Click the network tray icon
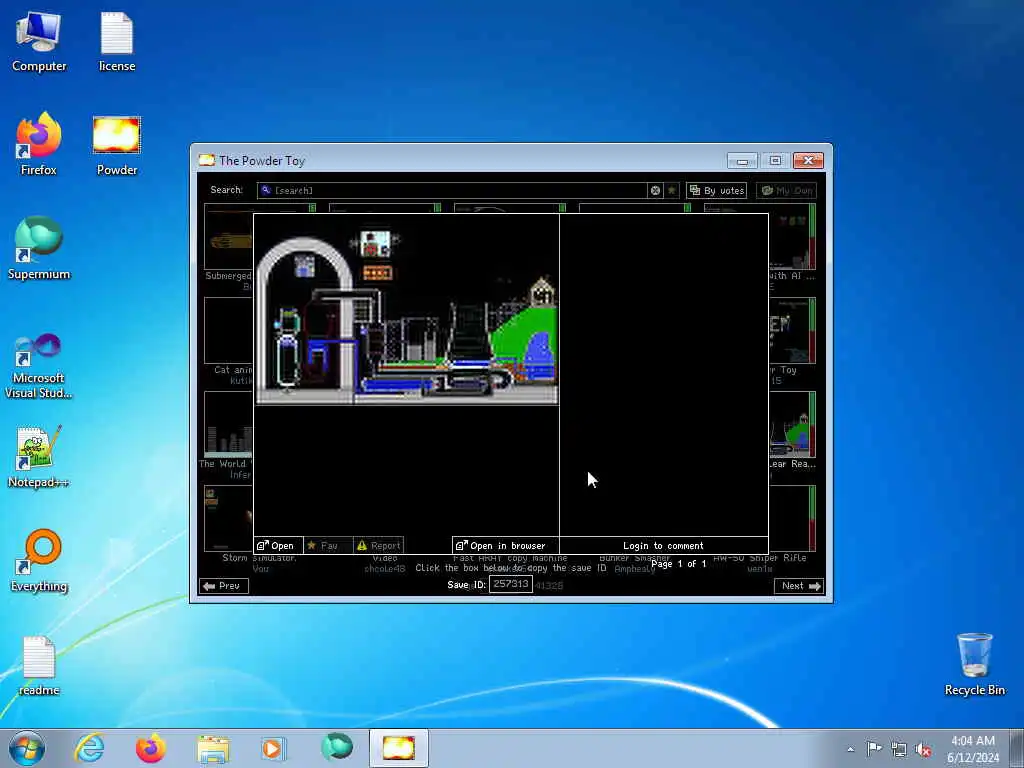Image resolution: width=1024 pixels, height=768 pixels. pos(899,749)
